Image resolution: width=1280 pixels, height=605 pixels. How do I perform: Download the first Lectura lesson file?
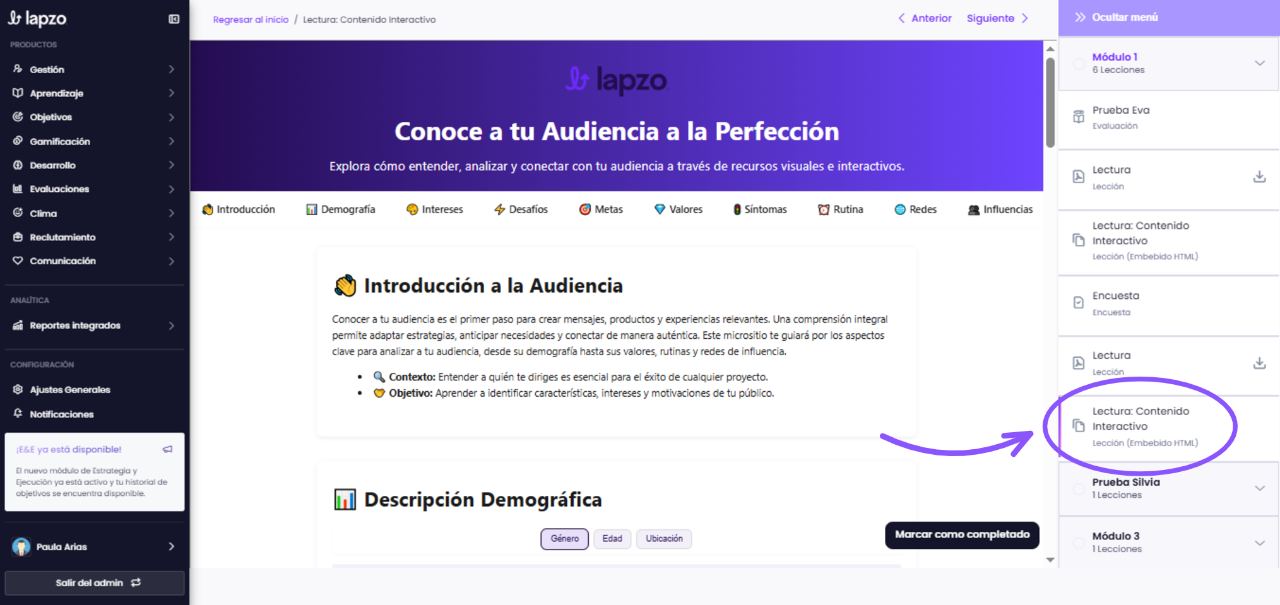[1259, 177]
